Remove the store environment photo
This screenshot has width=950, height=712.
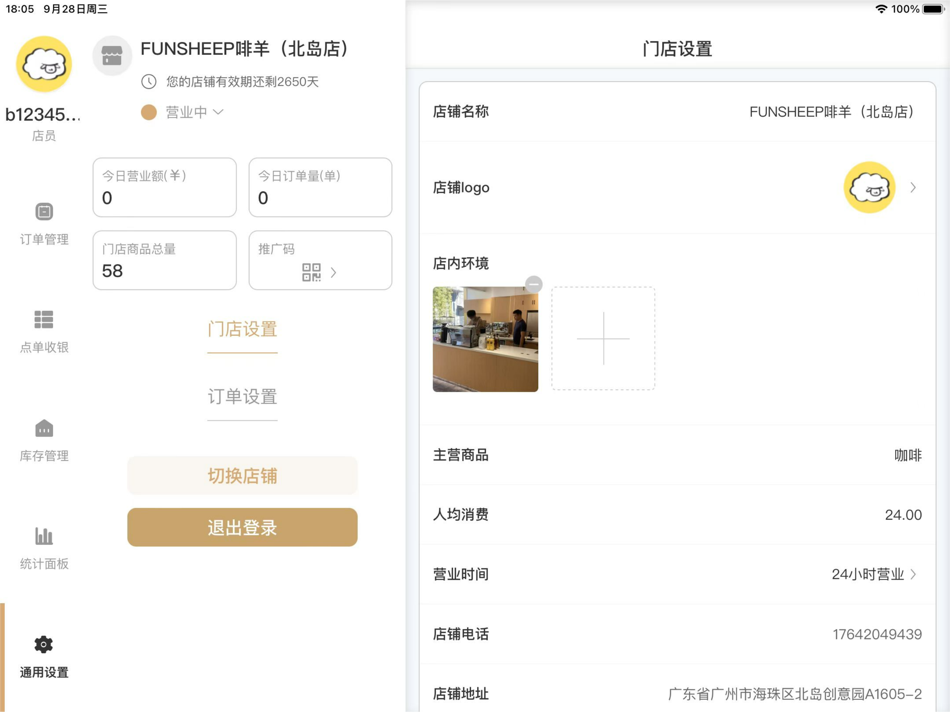coord(534,284)
